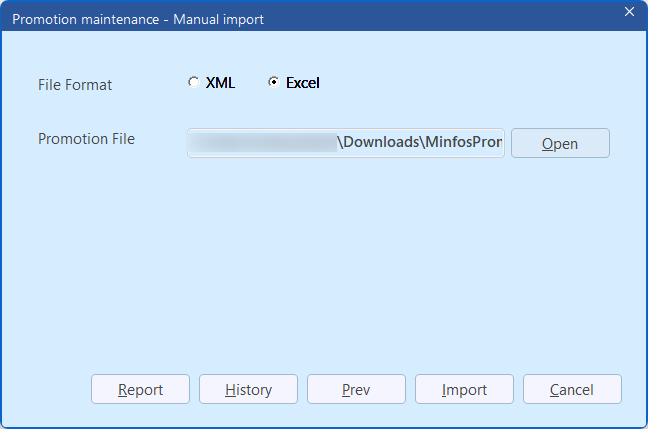Choose the Excel file format radio button
Viewport: 648px width, 429px height.
pos(273,83)
